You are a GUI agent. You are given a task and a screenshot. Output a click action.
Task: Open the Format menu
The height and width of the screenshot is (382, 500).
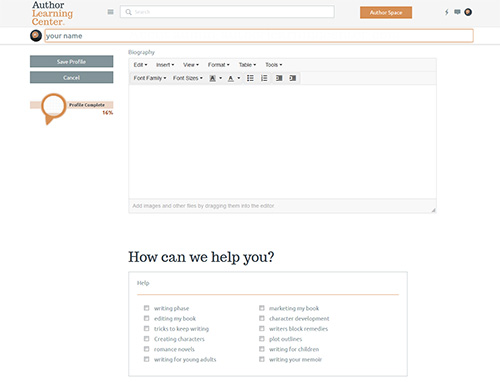coord(219,65)
